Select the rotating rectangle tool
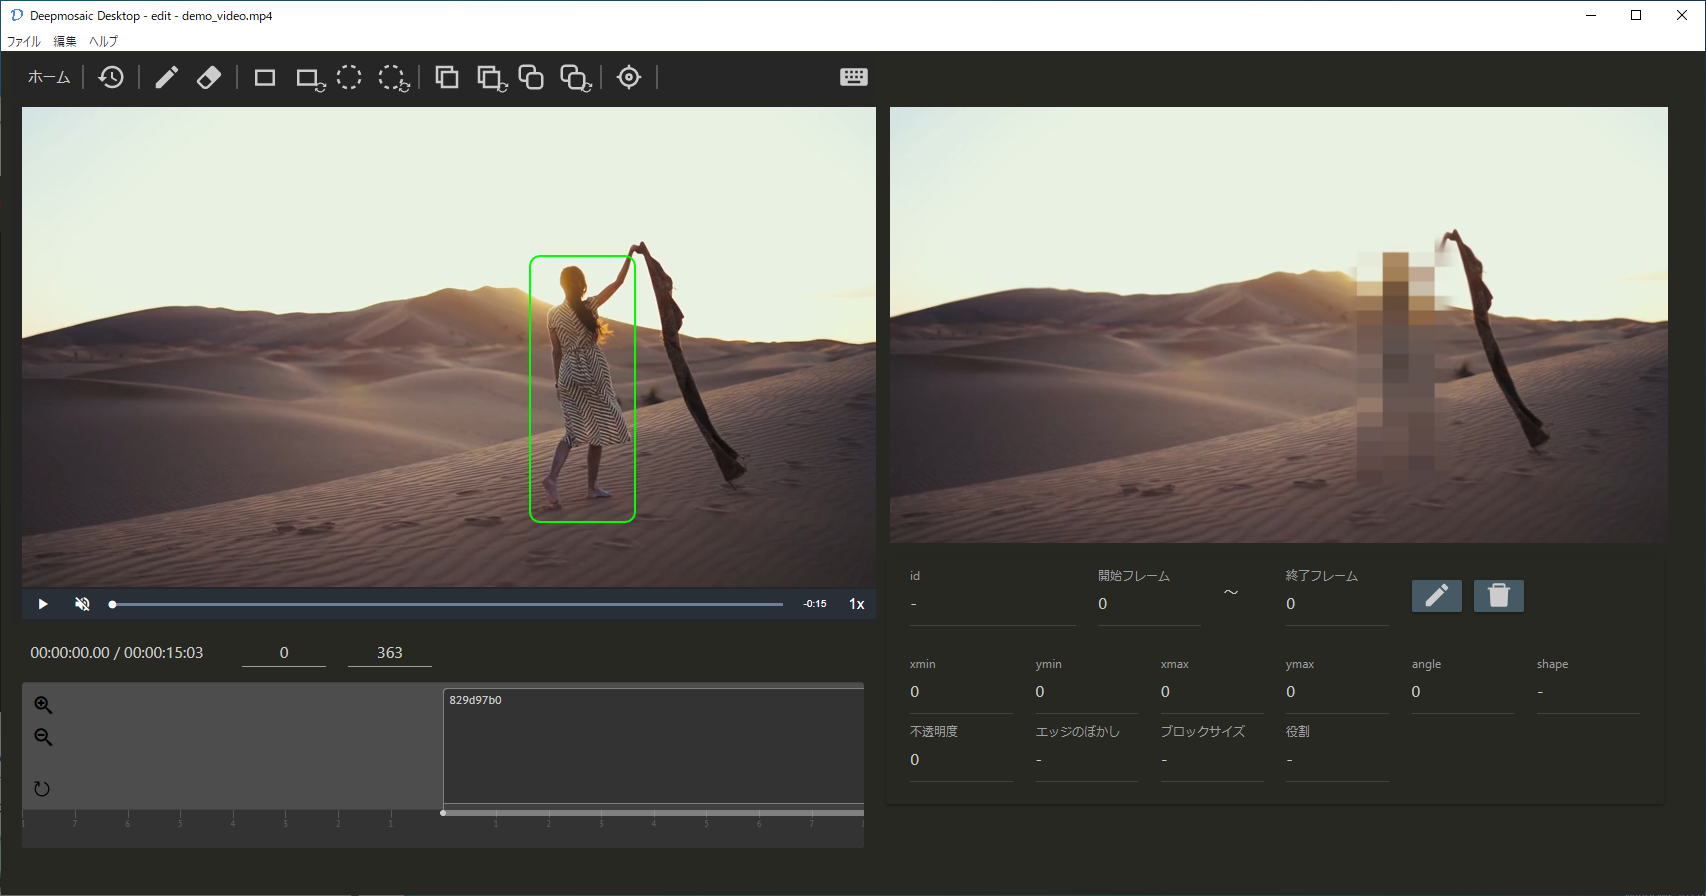 coord(311,78)
